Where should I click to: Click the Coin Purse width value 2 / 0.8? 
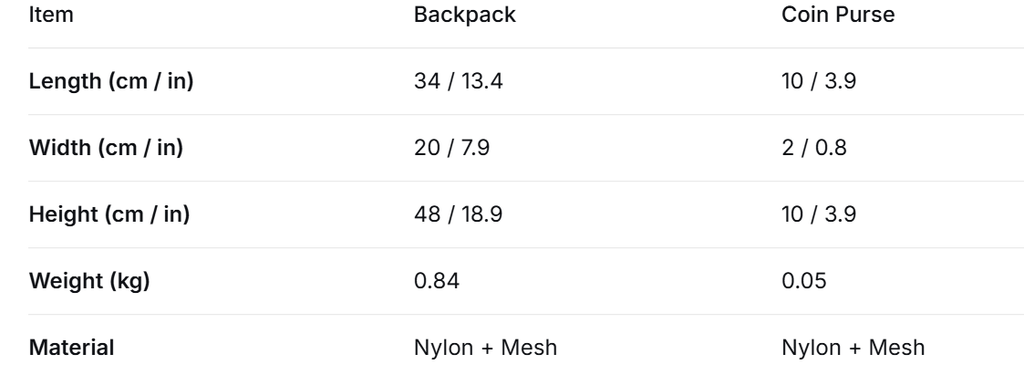pyautogui.click(x=814, y=148)
